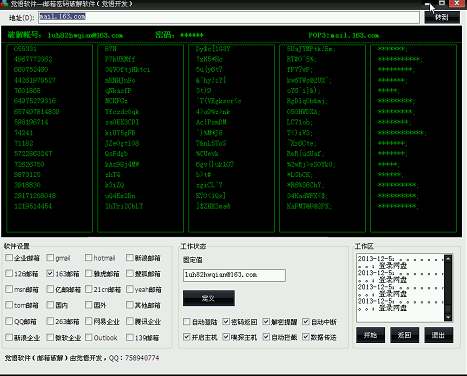Tick the 21cn邮箱 checkbox
The width and height of the screenshot is (467, 376).
89,289
